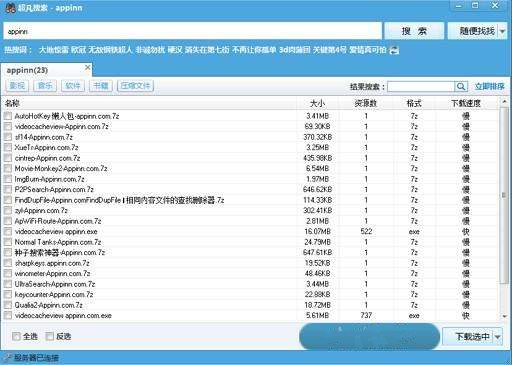Open the 随便找找 dropdown arrow
Image resolution: width=512 pixels, height=365 pixels.
(502, 32)
